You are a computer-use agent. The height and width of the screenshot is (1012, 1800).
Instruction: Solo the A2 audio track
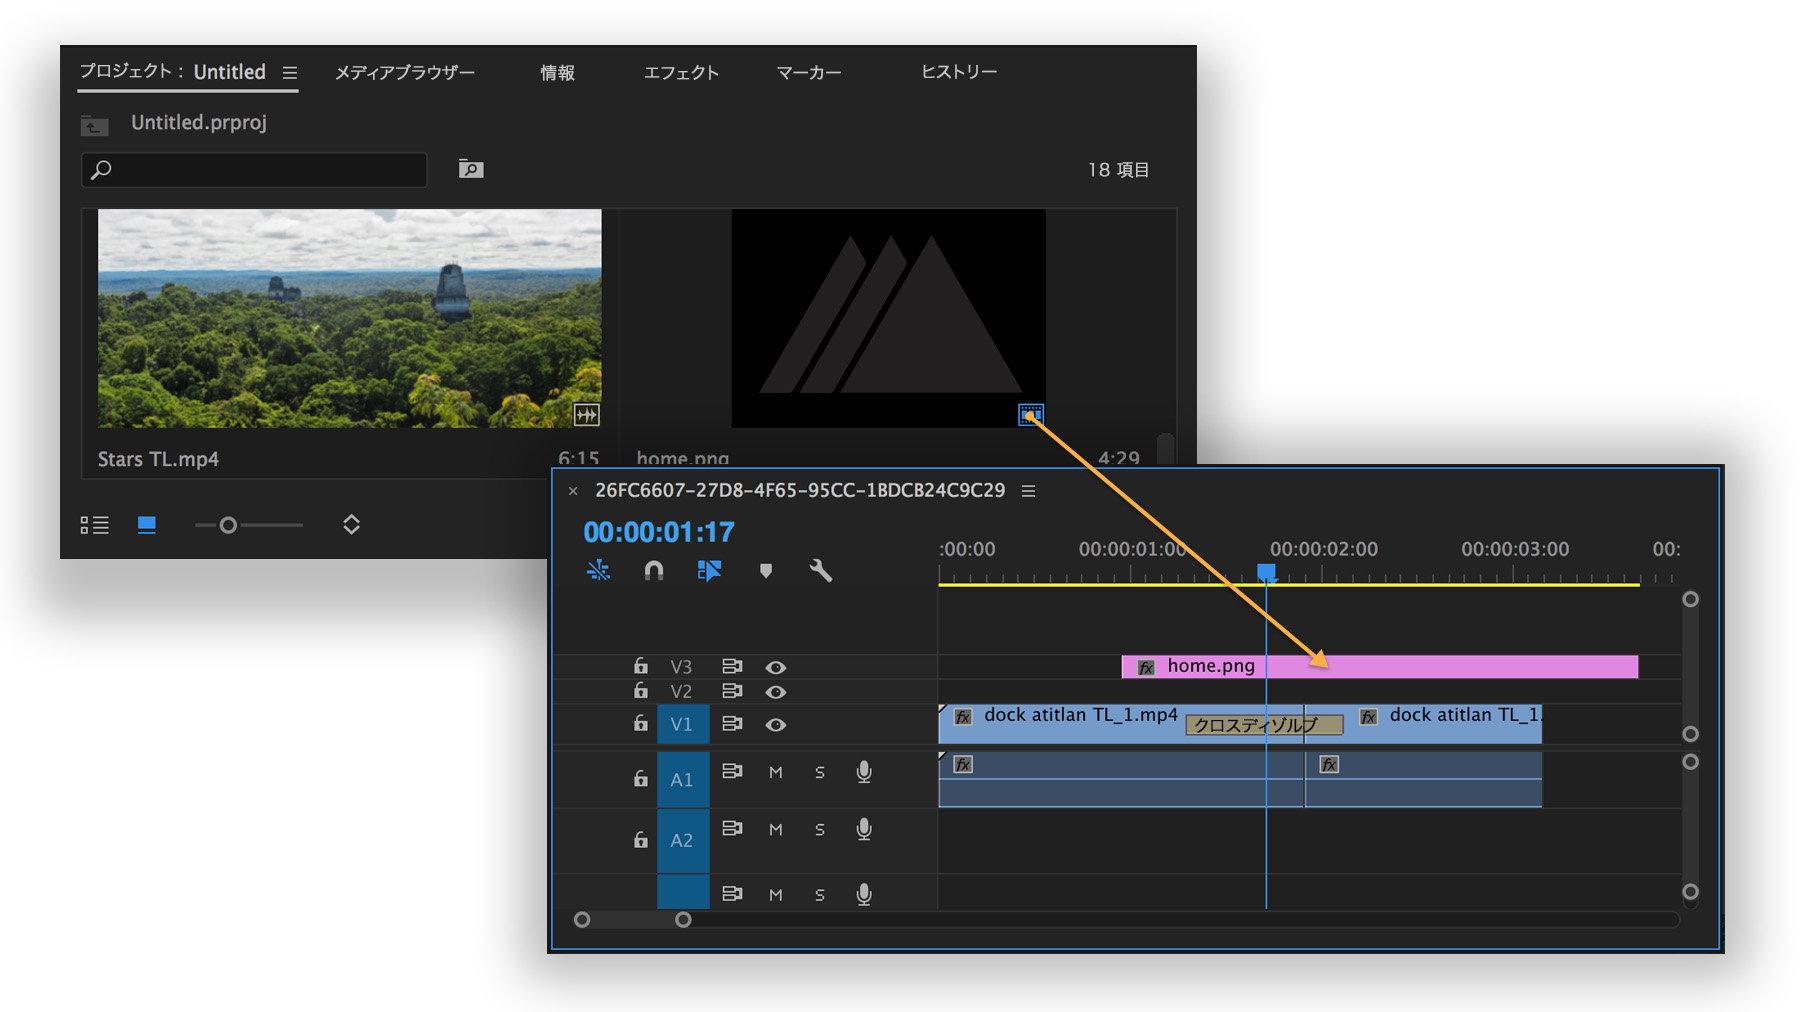pos(820,829)
